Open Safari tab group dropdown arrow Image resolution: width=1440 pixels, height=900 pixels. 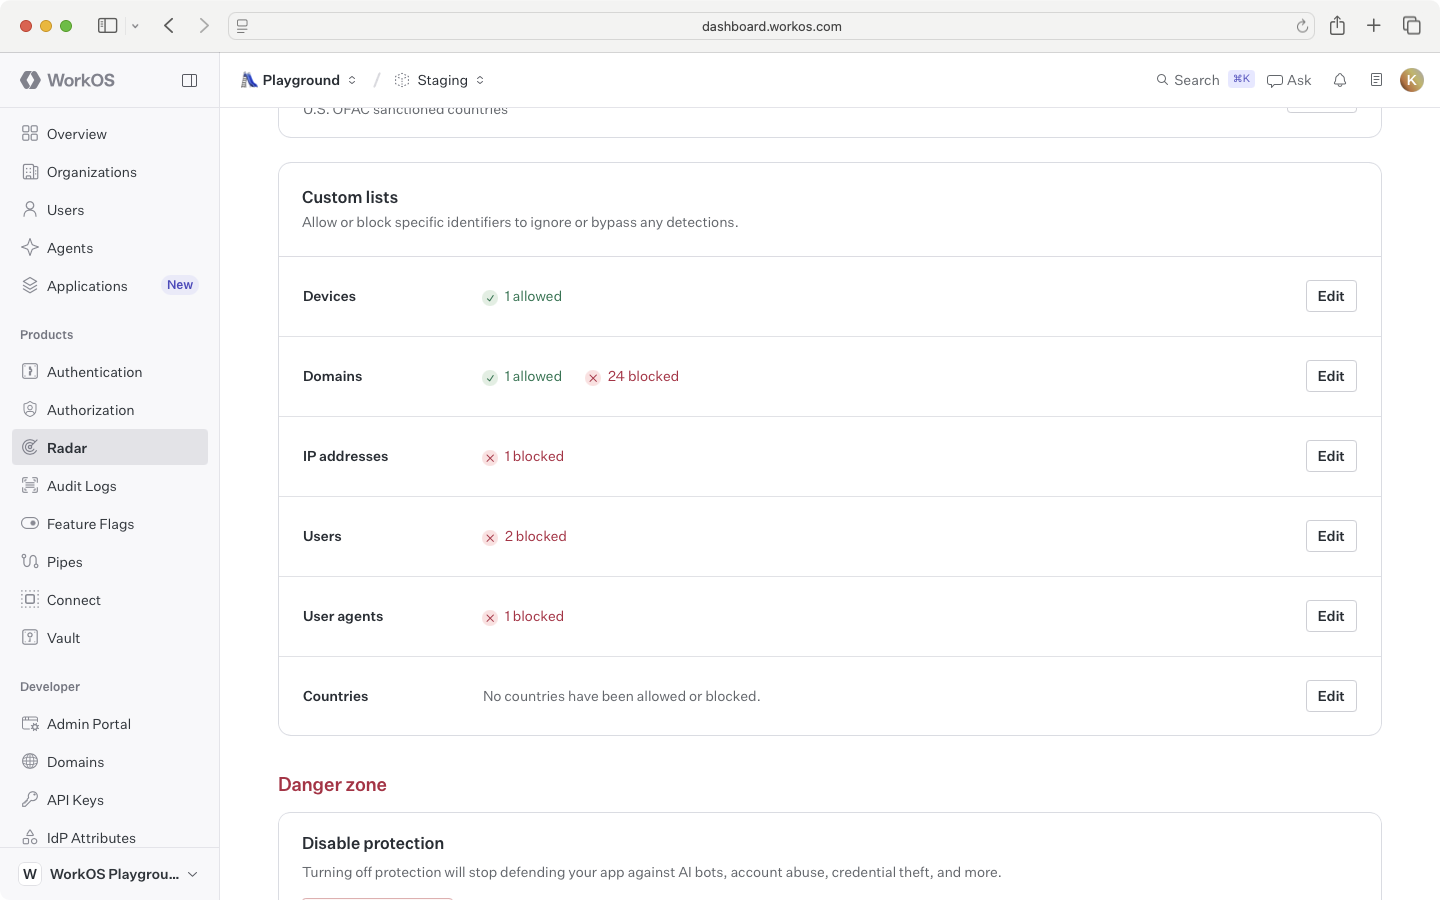tap(135, 26)
